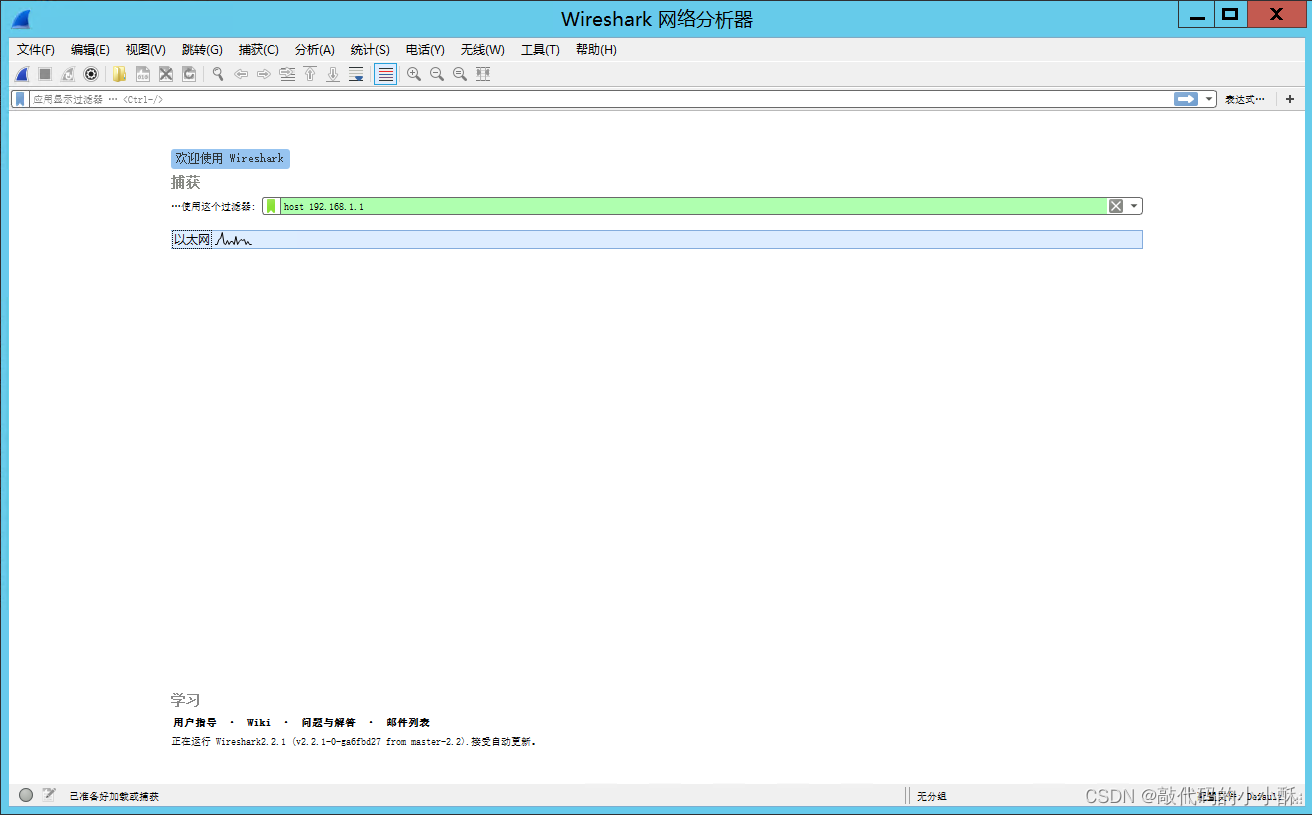Open the 电话(Y) menu
The image size is (1312, 815).
tap(425, 50)
